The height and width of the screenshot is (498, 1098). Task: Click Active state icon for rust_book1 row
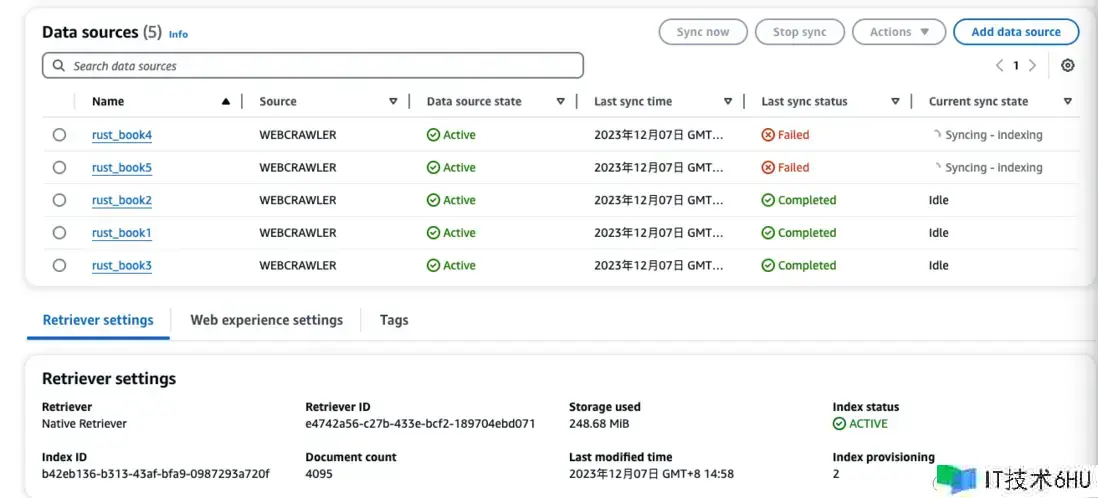[433, 233]
